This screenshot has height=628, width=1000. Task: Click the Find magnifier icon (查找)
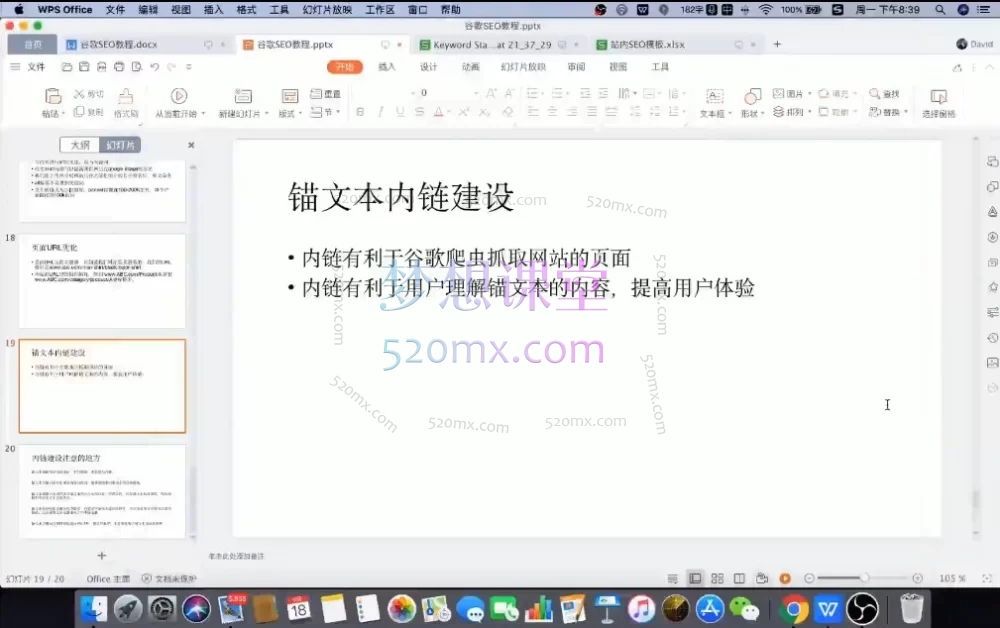tap(874, 94)
